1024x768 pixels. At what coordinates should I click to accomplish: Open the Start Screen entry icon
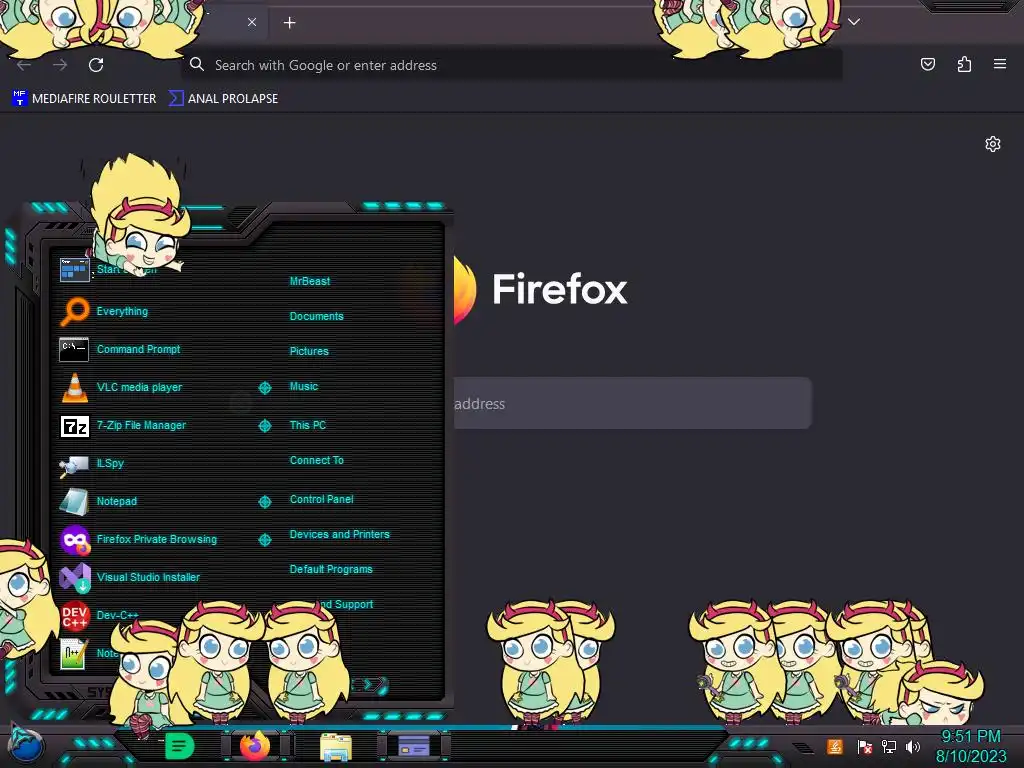(x=74, y=269)
